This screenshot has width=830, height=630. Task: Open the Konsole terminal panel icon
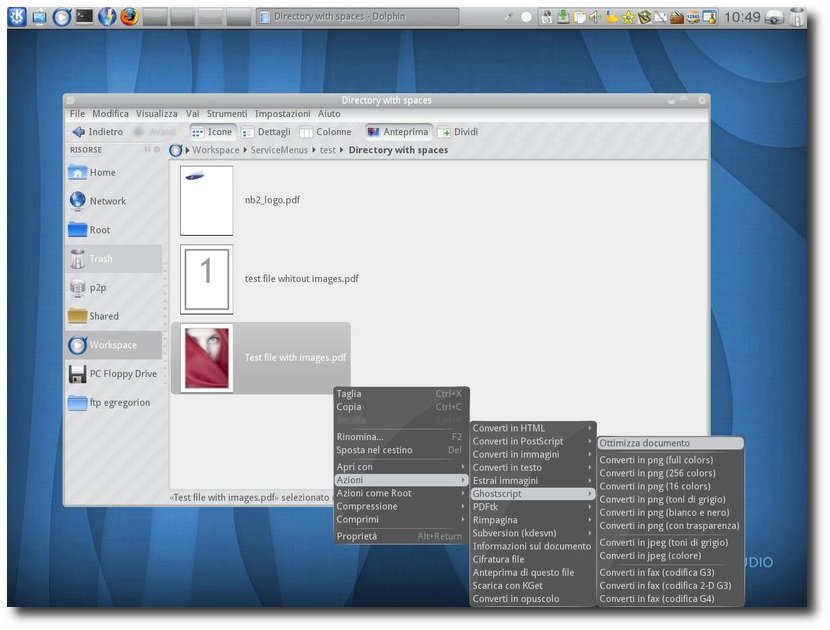pos(85,17)
